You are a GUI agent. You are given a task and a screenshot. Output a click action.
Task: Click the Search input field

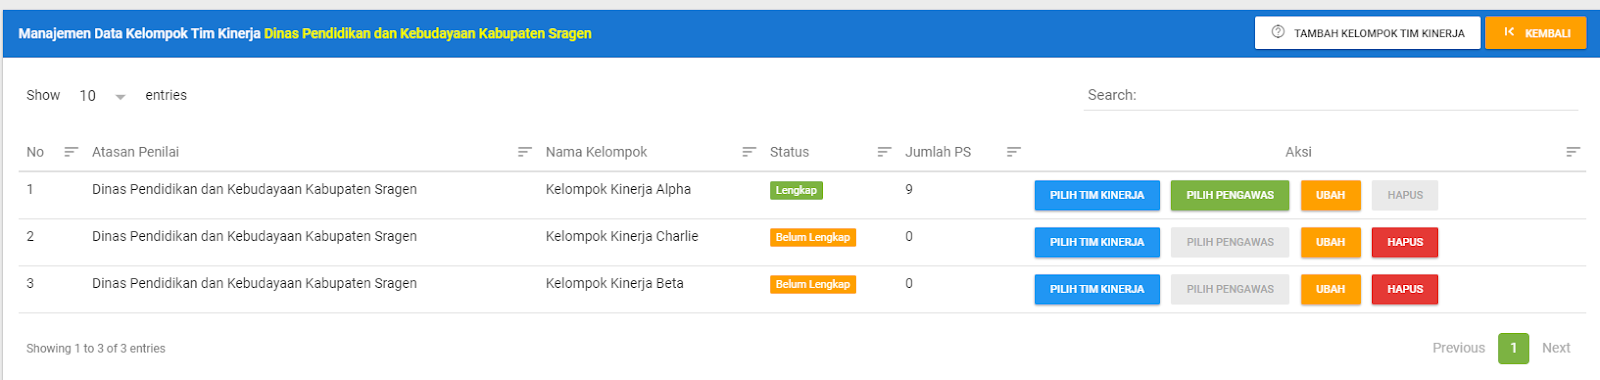(x=1358, y=95)
